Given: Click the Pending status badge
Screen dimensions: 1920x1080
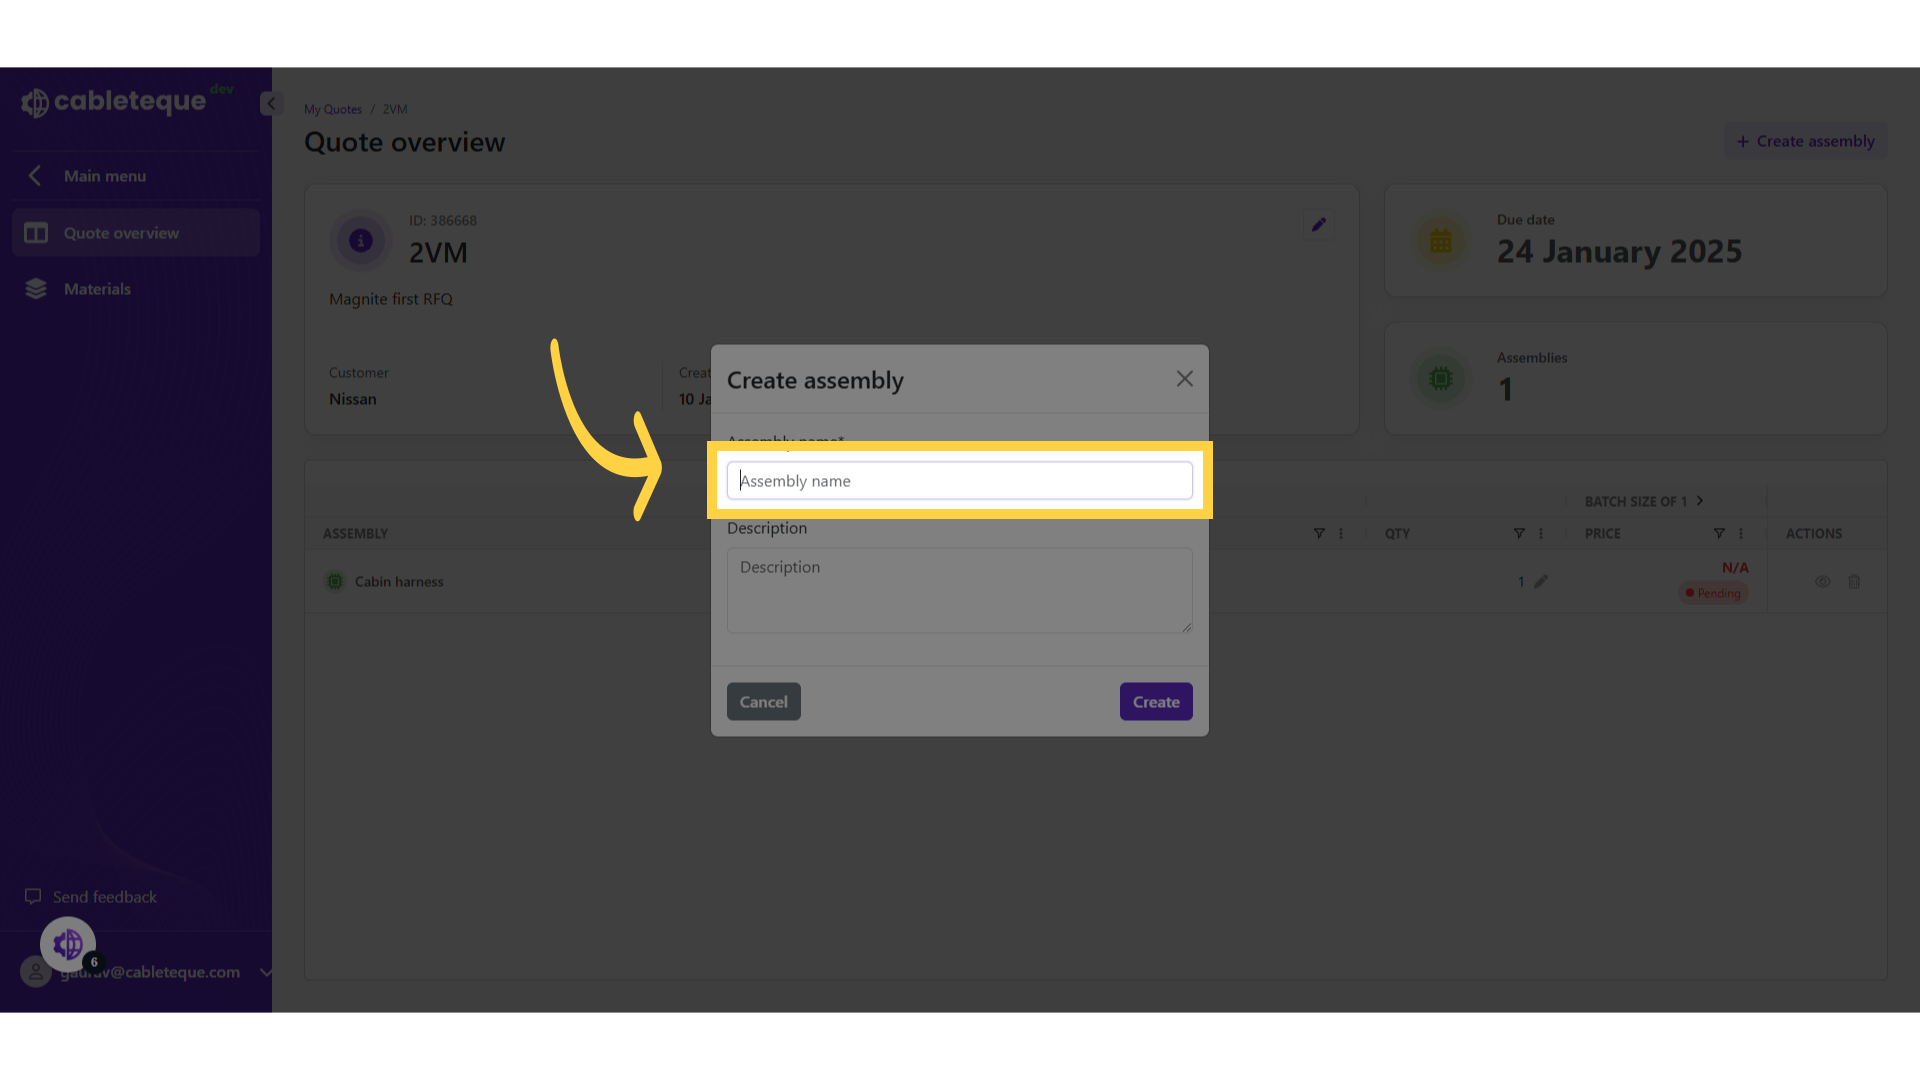Looking at the screenshot, I should coord(1713,592).
